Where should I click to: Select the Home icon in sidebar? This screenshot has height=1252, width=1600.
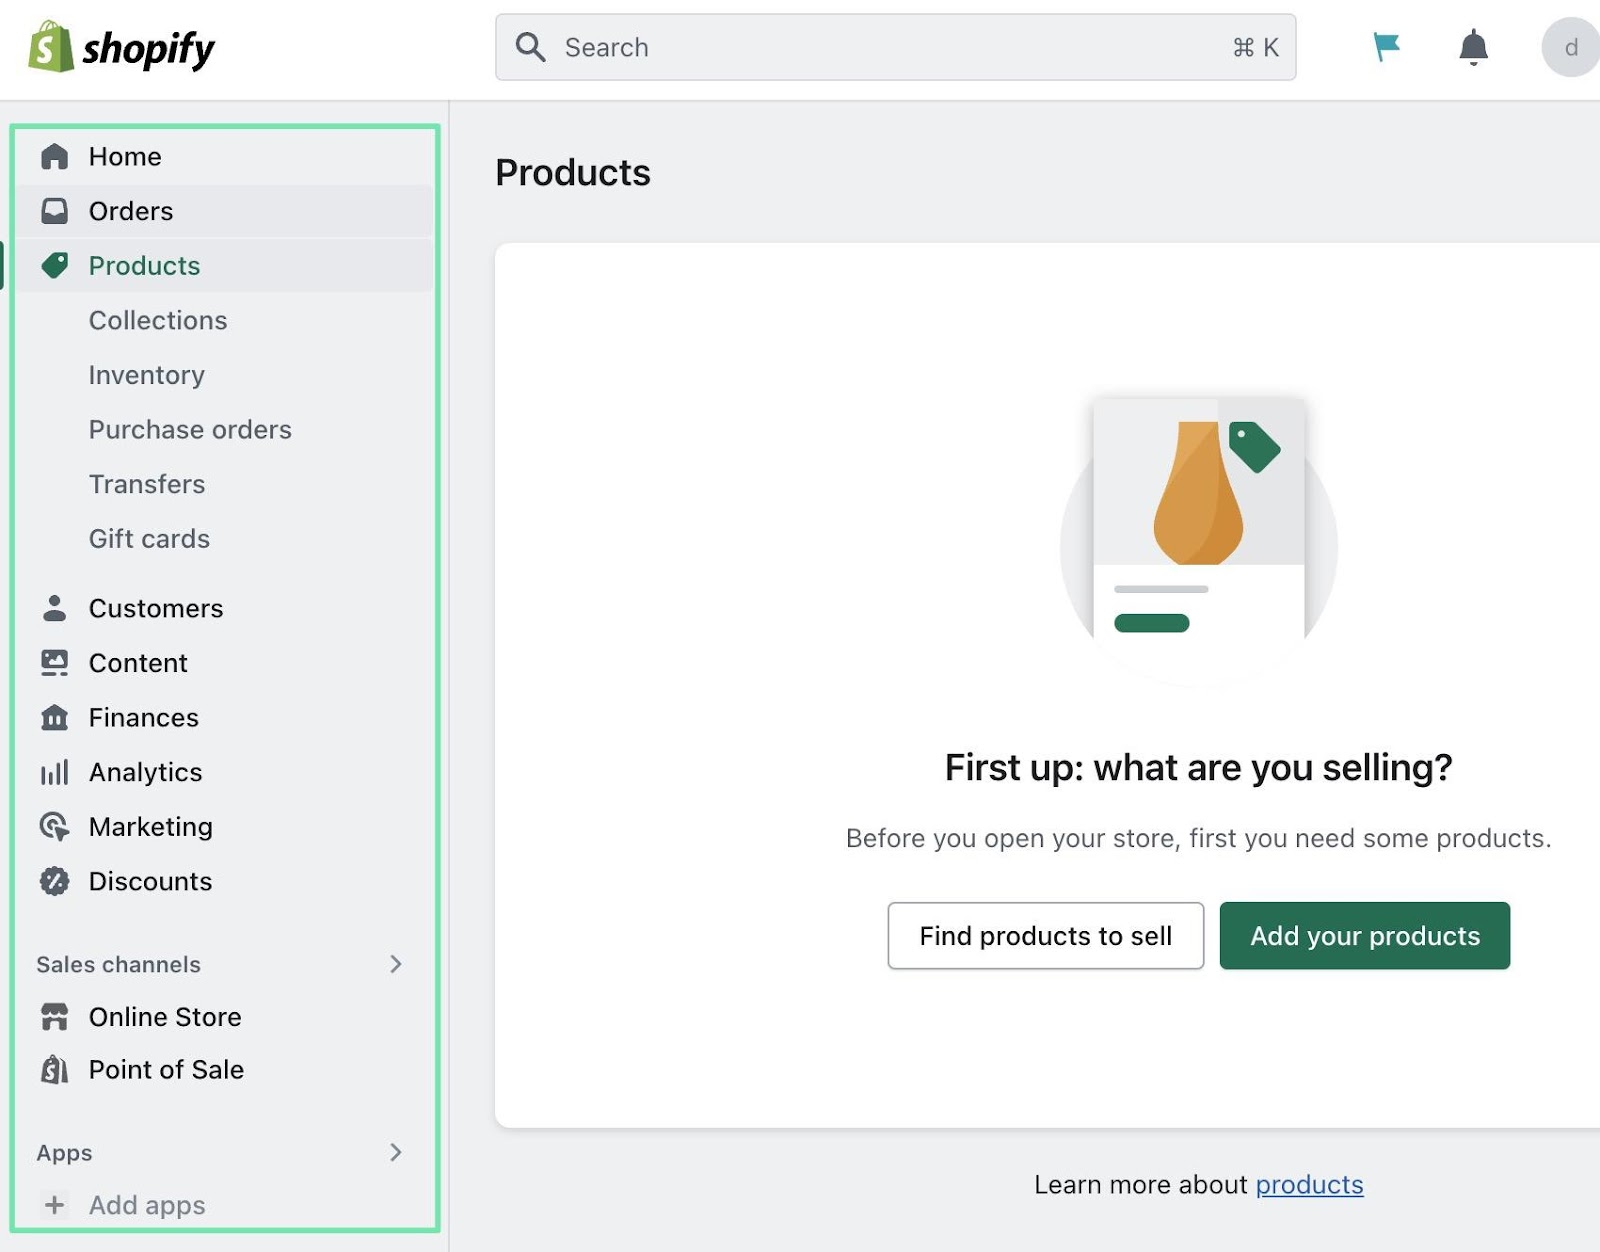tap(54, 156)
